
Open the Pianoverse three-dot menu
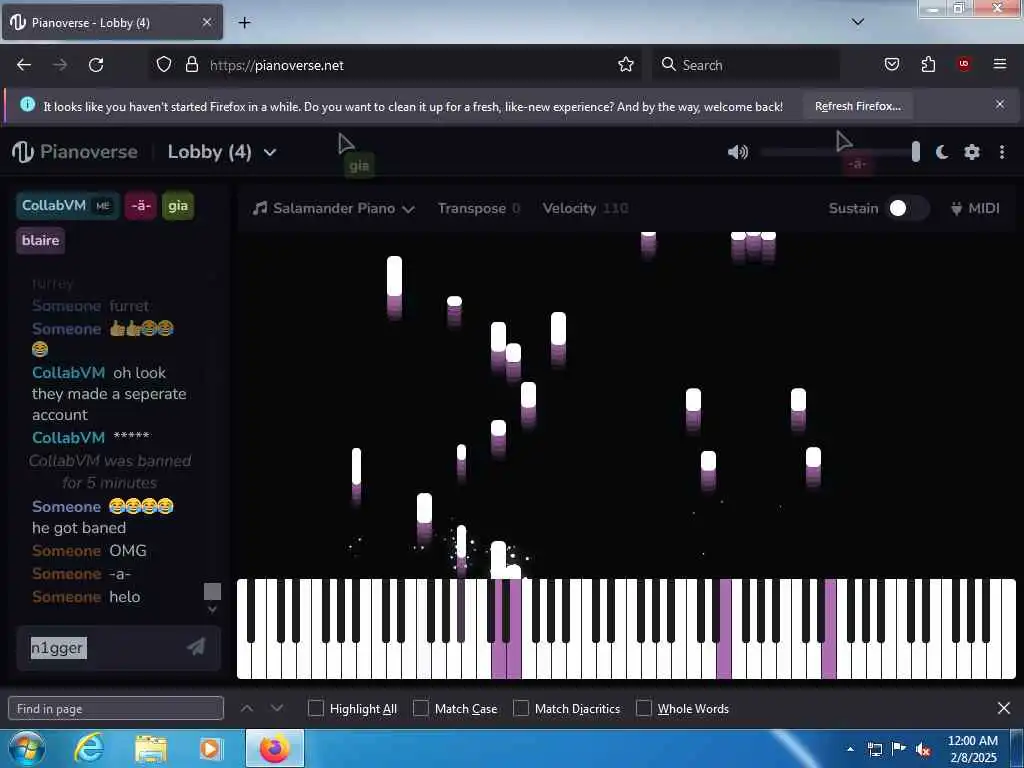1002,152
